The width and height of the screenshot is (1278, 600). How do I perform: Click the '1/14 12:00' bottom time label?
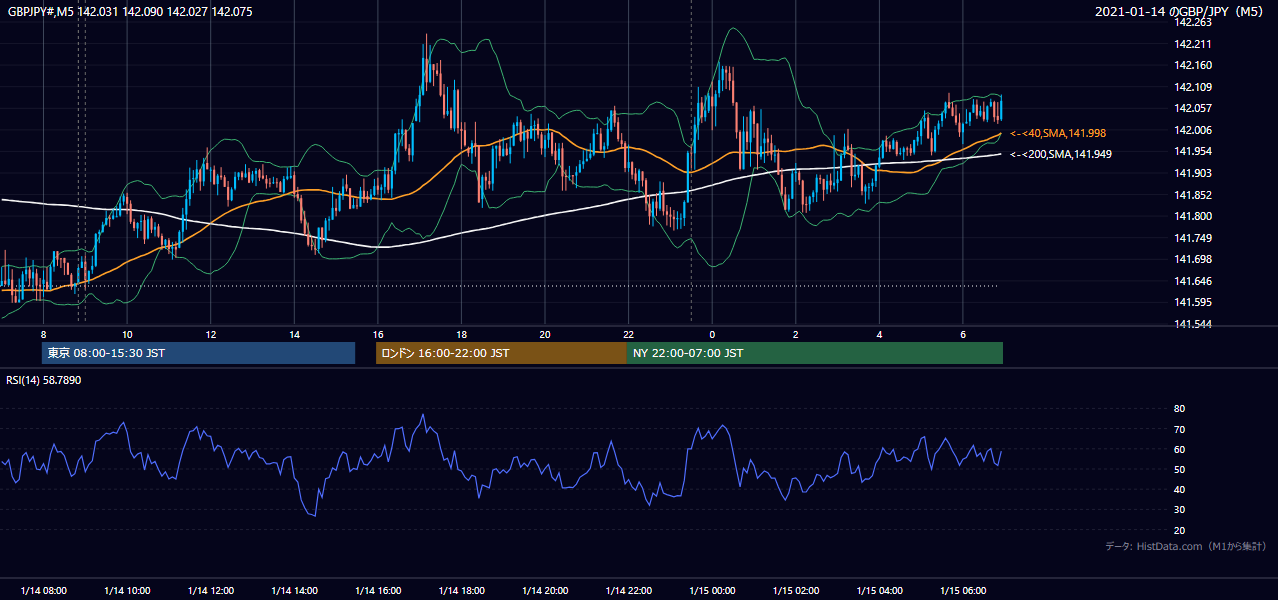point(210,591)
